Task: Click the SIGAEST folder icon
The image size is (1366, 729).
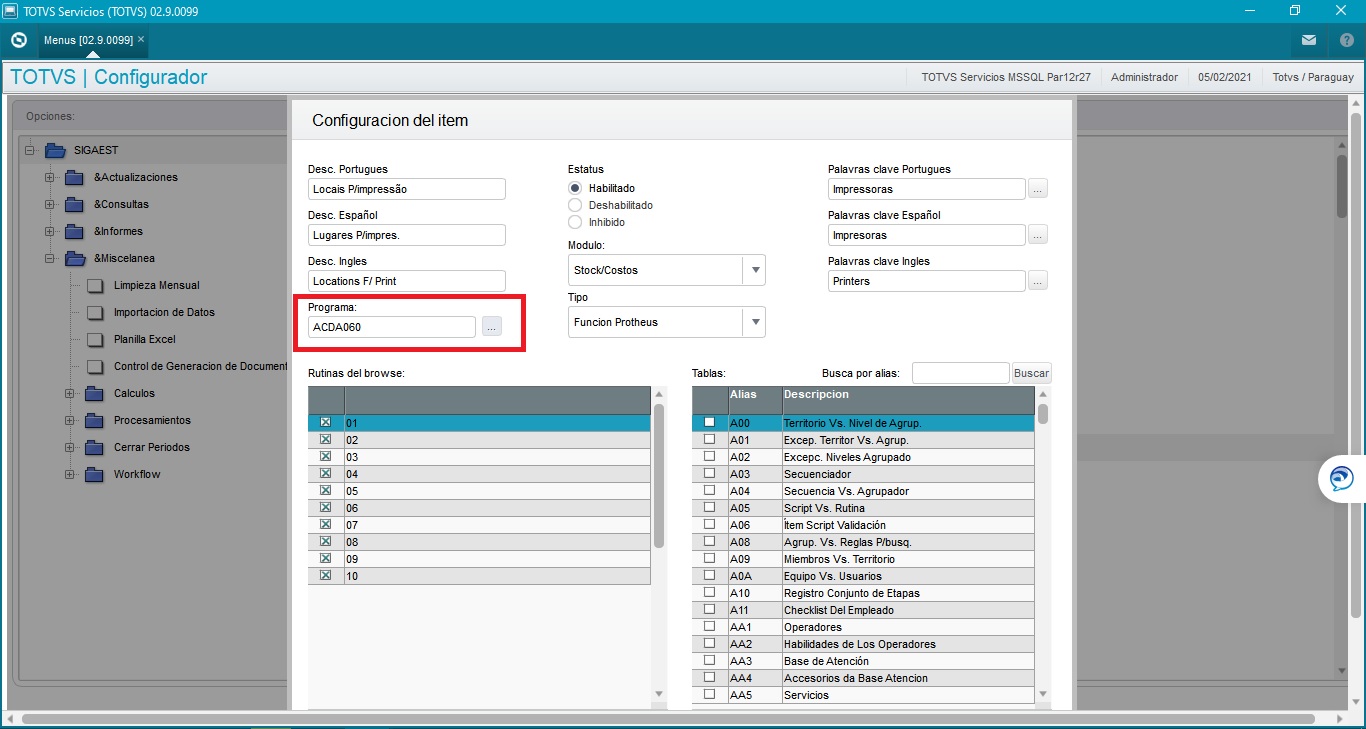Action: [x=54, y=150]
